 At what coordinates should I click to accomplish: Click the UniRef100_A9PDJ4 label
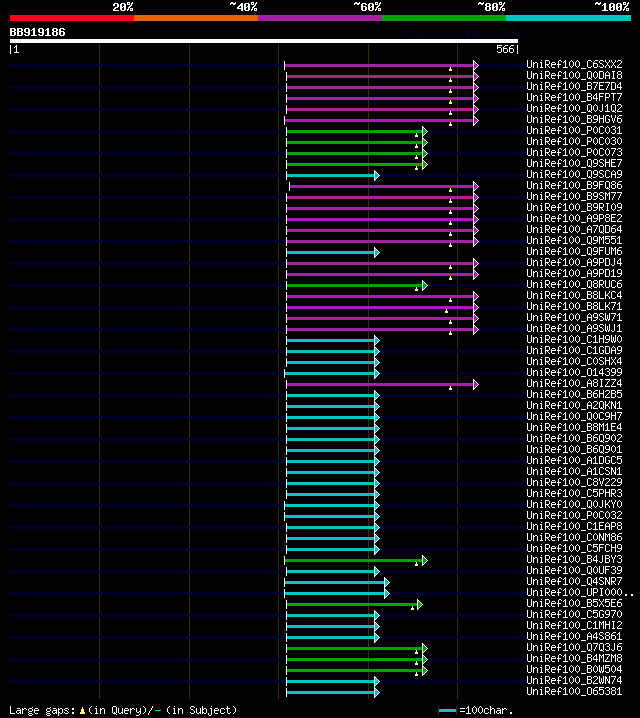point(574,262)
